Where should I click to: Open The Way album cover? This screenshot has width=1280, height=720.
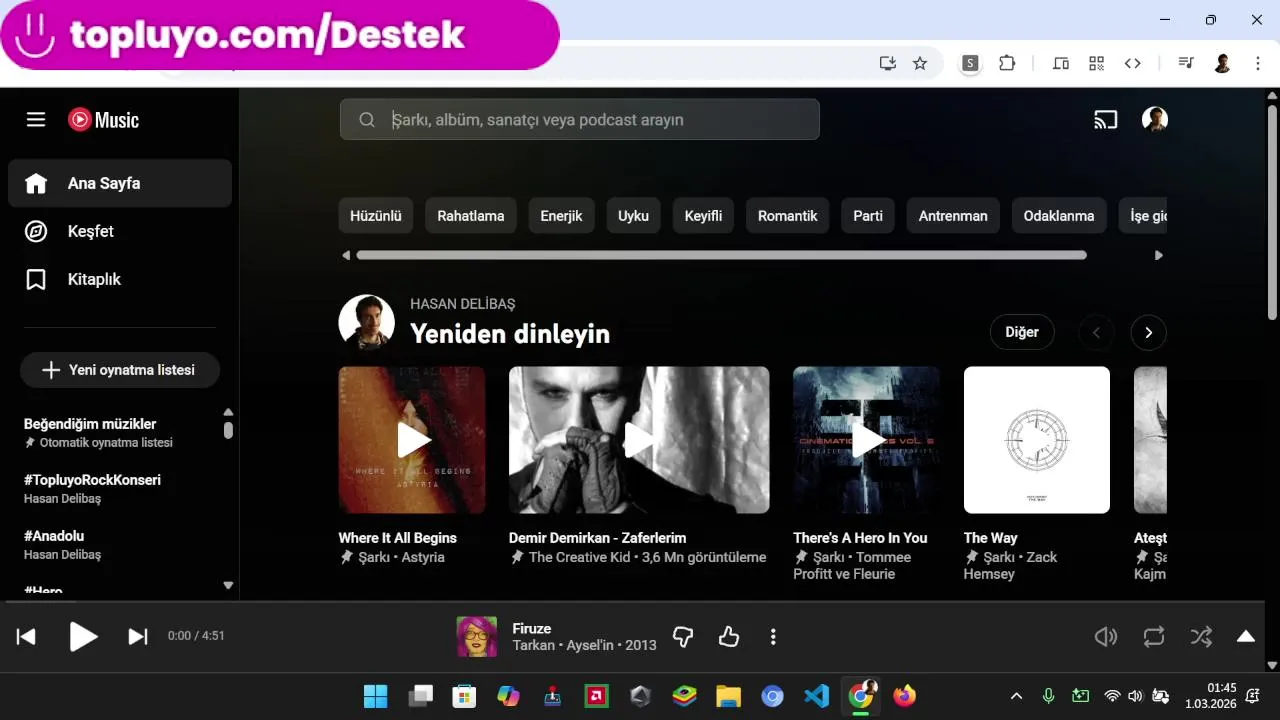(1037, 440)
